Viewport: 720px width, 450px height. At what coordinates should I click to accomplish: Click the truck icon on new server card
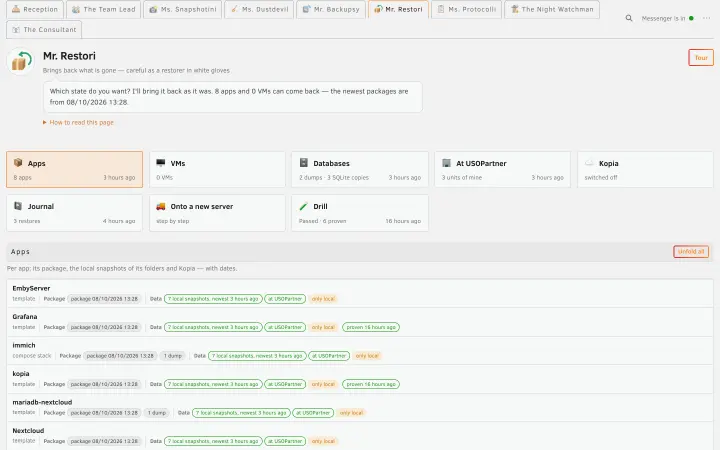[x=161, y=206]
